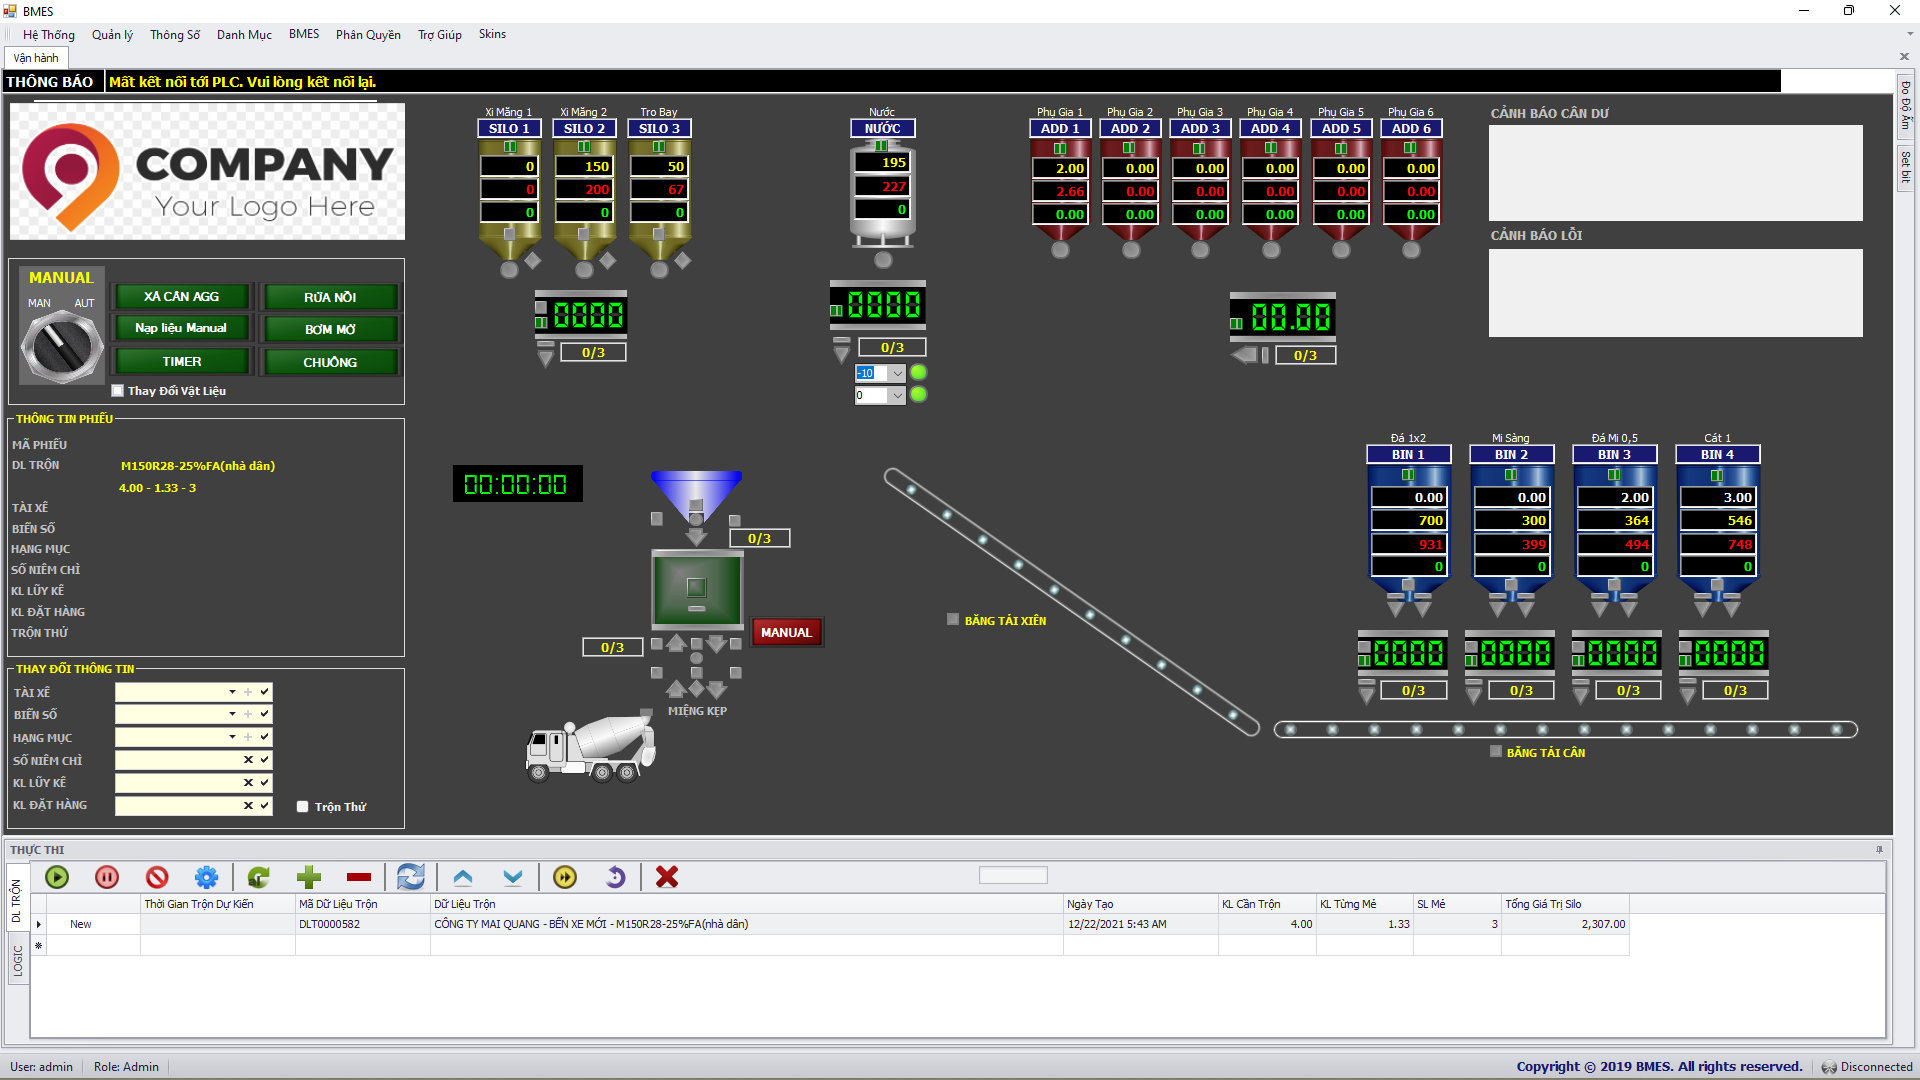
Task: Confirm TÀI XẾ with checkmark icon
Action: pos(265,692)
